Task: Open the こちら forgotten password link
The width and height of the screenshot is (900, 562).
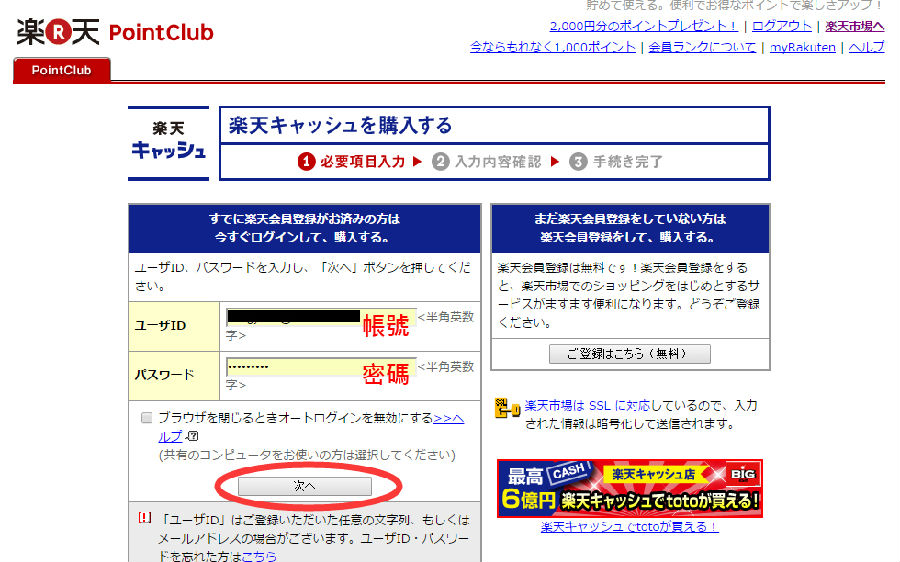Action: [259, 556]
